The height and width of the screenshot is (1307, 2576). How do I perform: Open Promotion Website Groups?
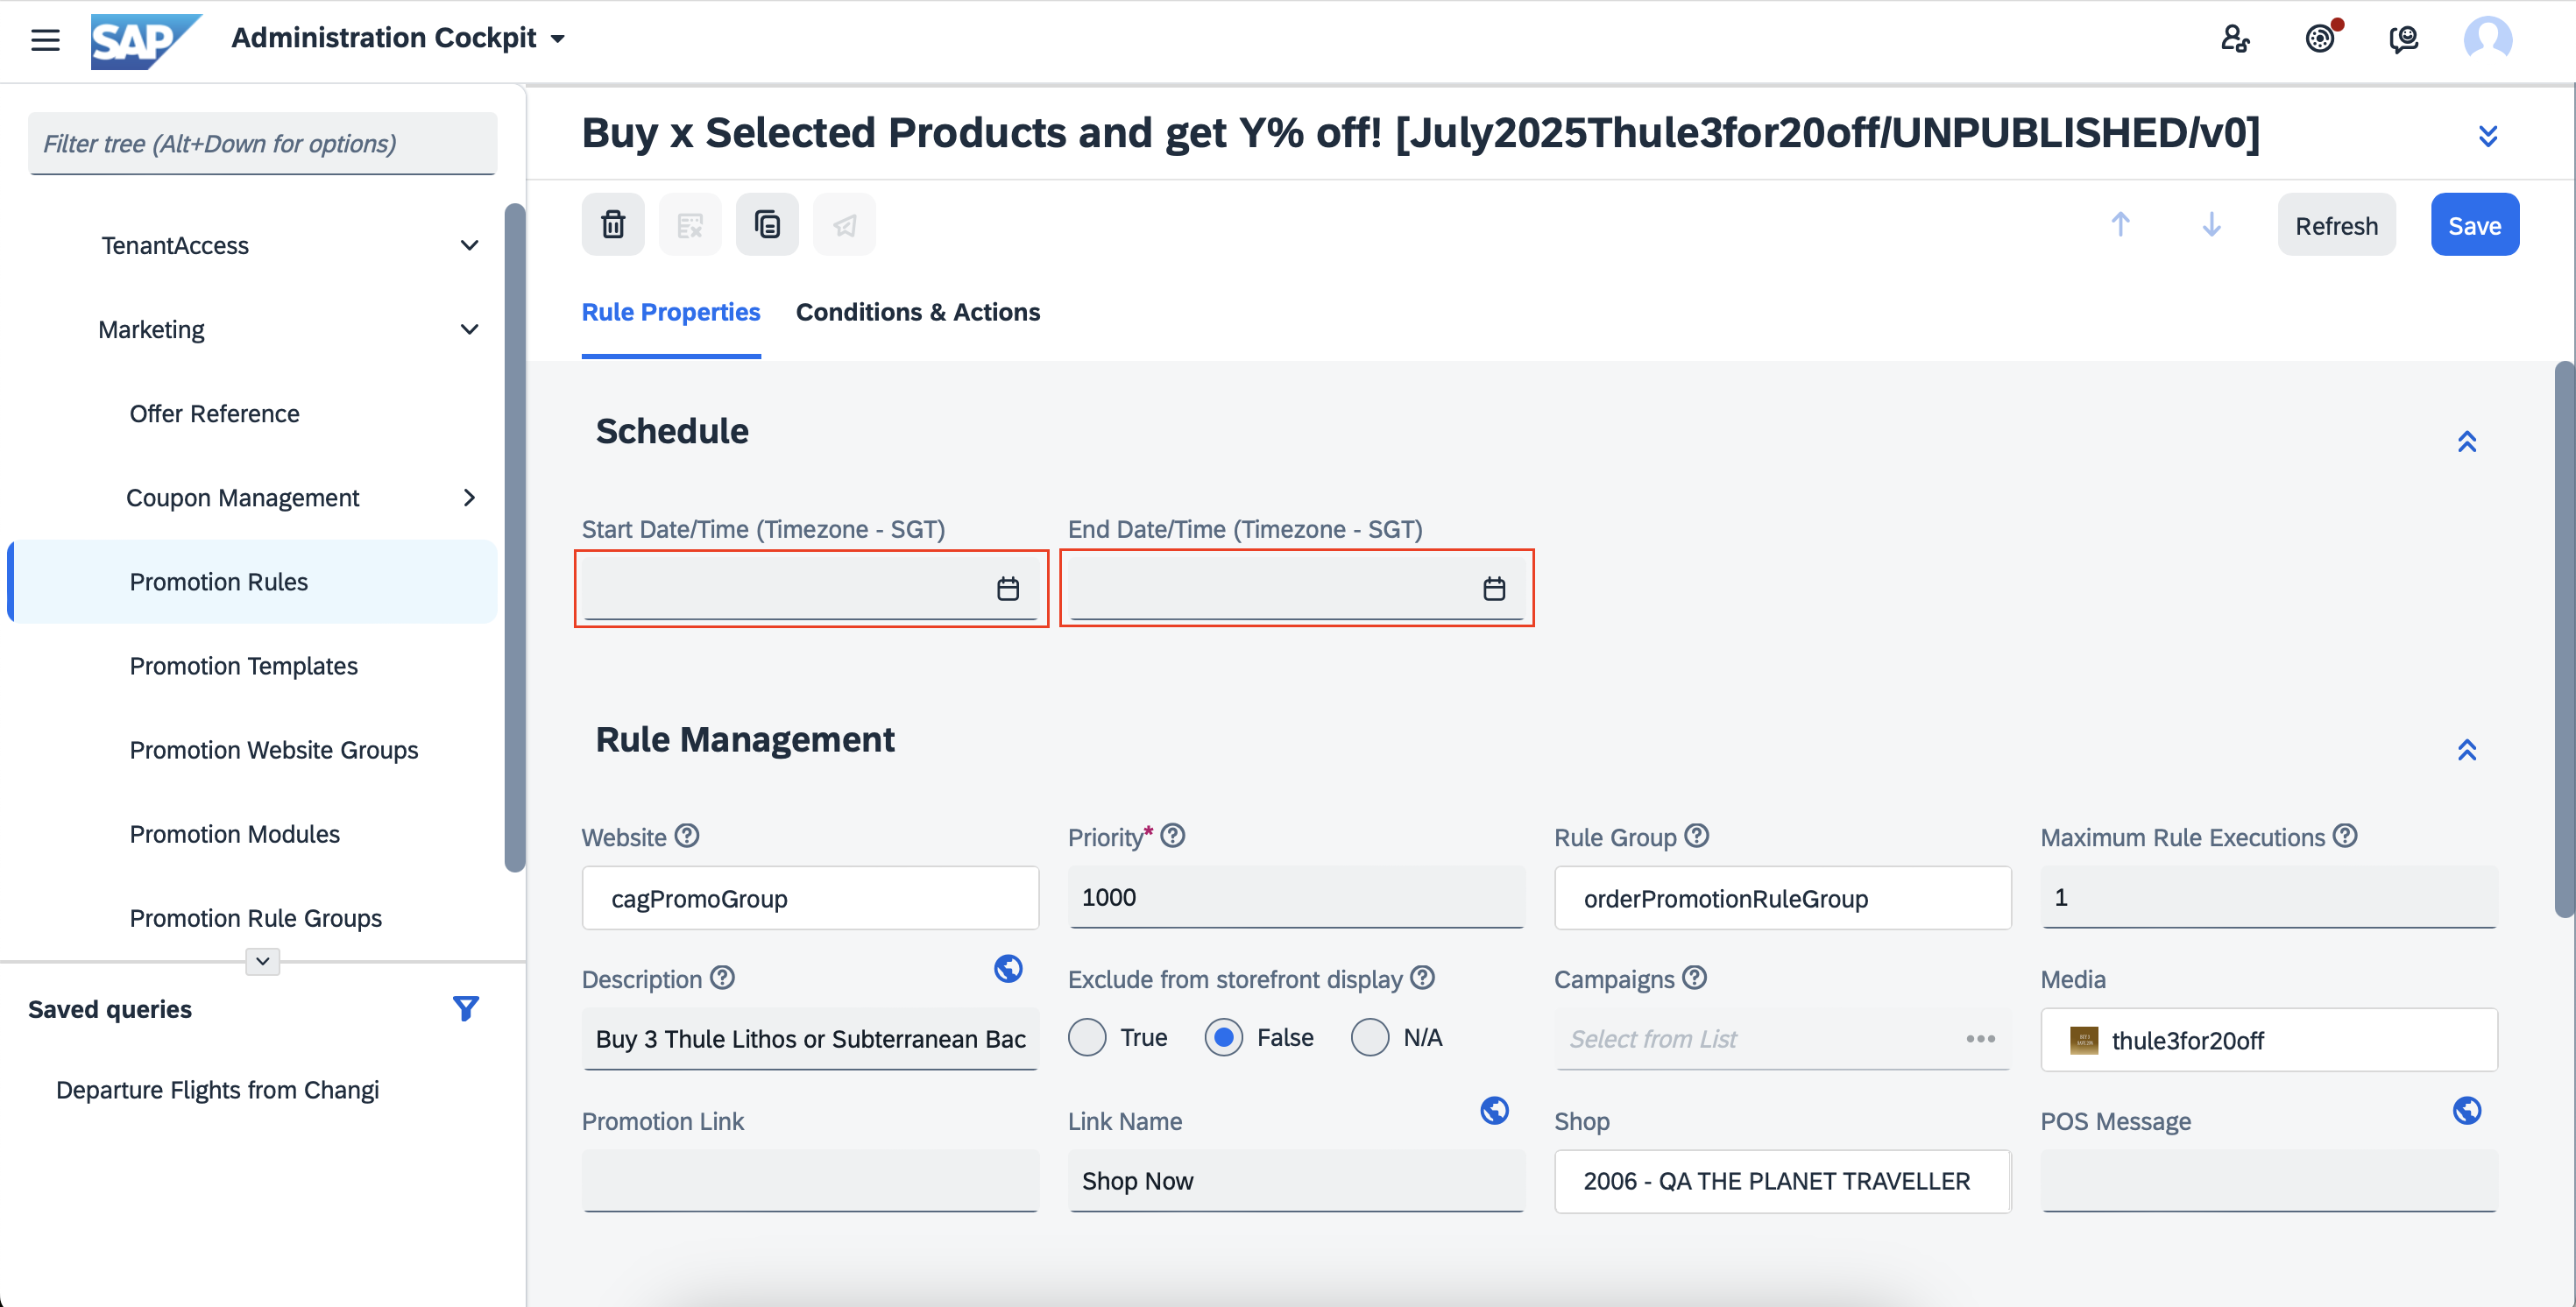pos(273,749)
